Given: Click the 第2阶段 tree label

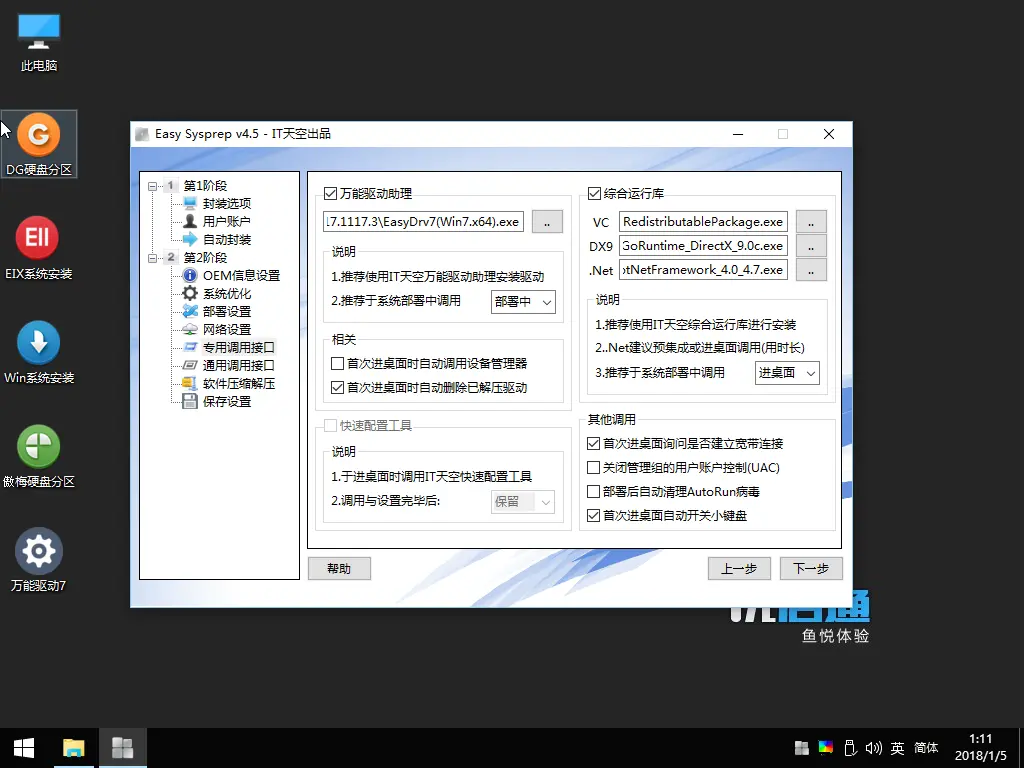Looking at the screenshot, I should pos(205,257).
